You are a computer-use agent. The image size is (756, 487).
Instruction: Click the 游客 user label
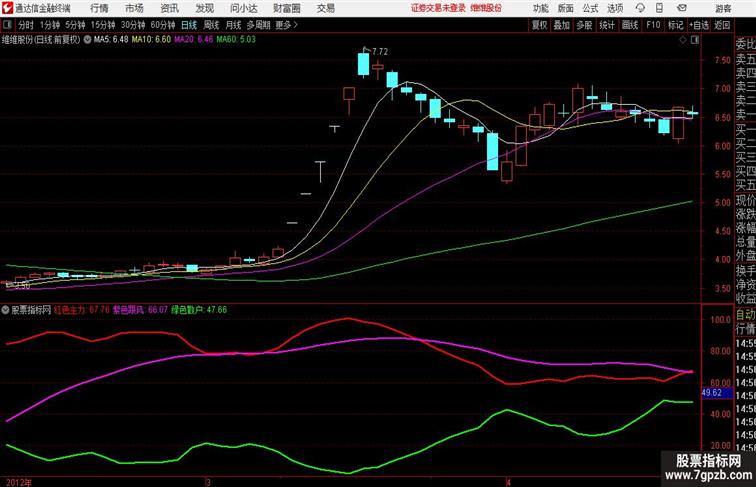[x=723, y=9]
